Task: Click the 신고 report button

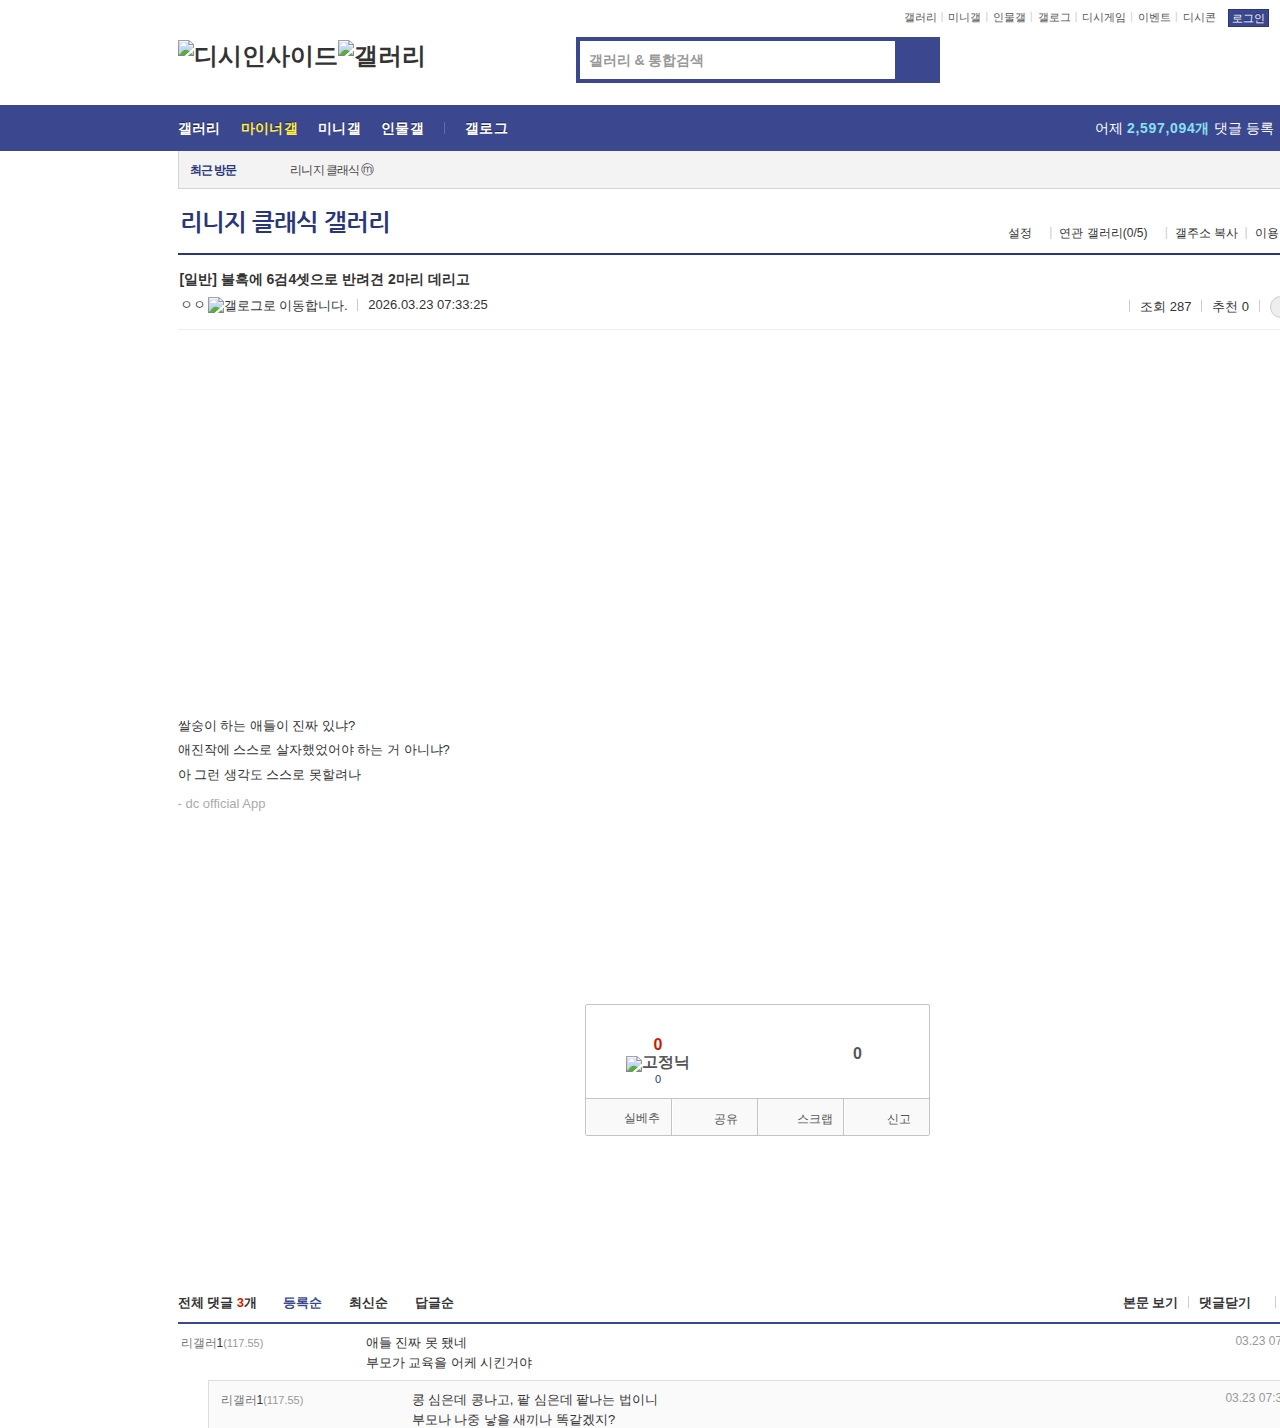Action: [887, 1118]
